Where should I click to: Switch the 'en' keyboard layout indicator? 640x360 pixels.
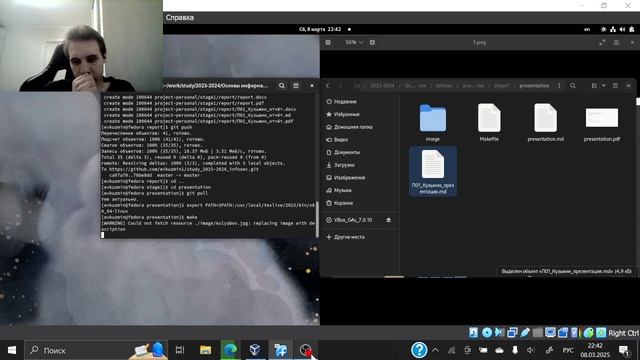tap(587, 29)
